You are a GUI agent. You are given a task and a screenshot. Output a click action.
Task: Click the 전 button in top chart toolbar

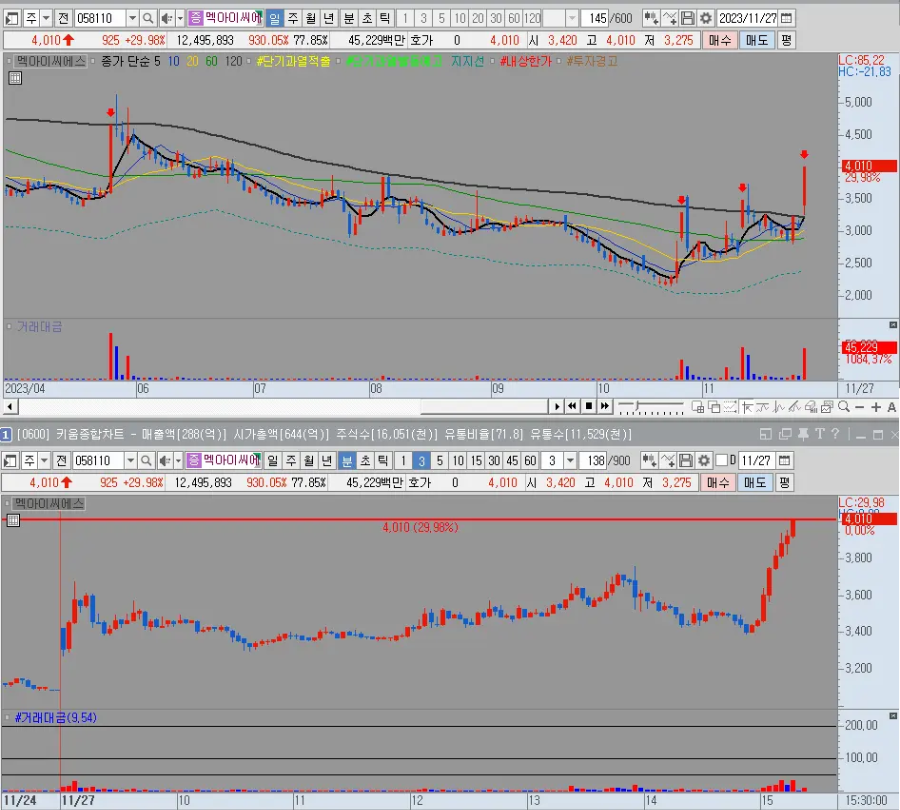click(64, 18)
